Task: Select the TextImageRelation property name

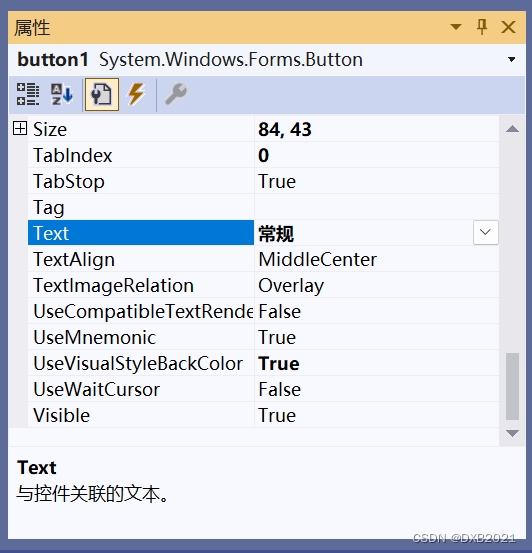Action: tap(114, 286)
